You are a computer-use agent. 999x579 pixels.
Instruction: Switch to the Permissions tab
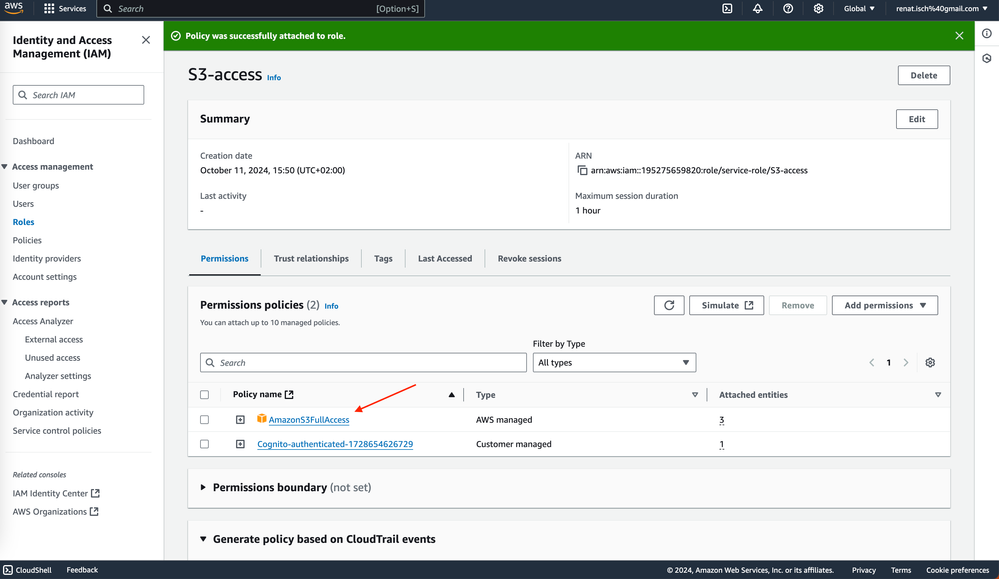coord(224,259)
